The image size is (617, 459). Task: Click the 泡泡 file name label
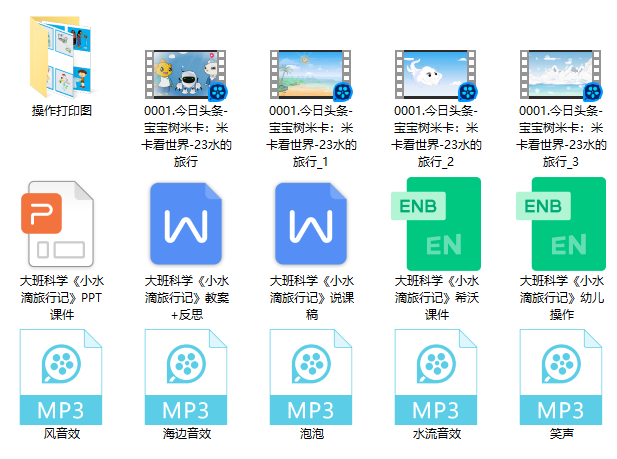pyautogui.click(x=312, y=434)
